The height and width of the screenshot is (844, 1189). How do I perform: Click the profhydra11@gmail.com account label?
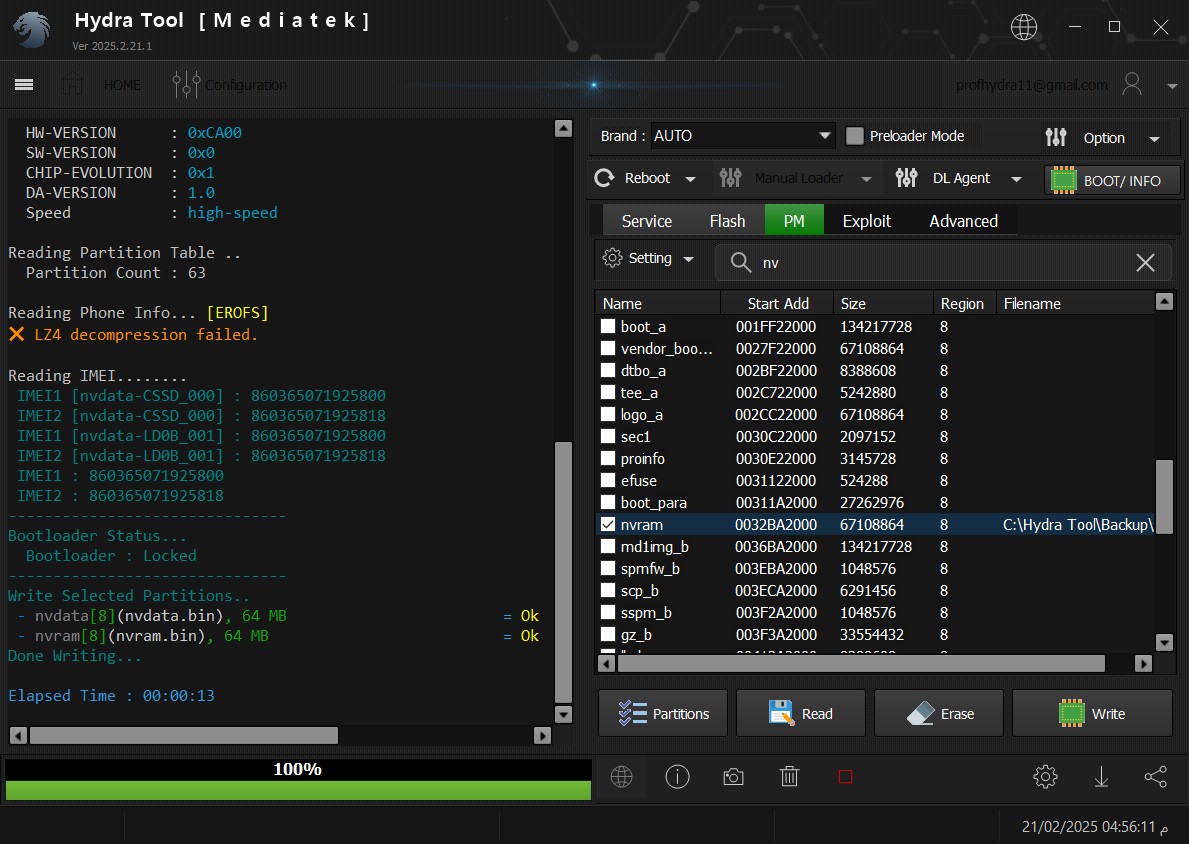pos(1031,85)
